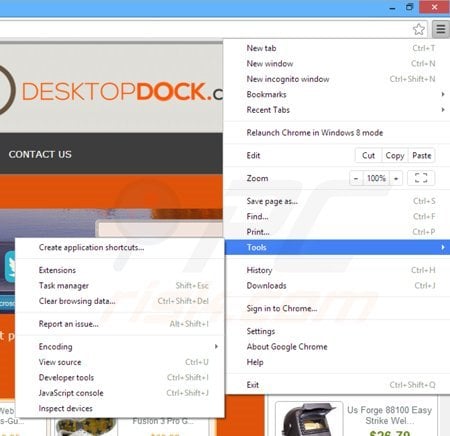The height and width of the screenshot is (436, 450).
Task: Expand the Bookmarks submenu
Action: pos(337,94)
